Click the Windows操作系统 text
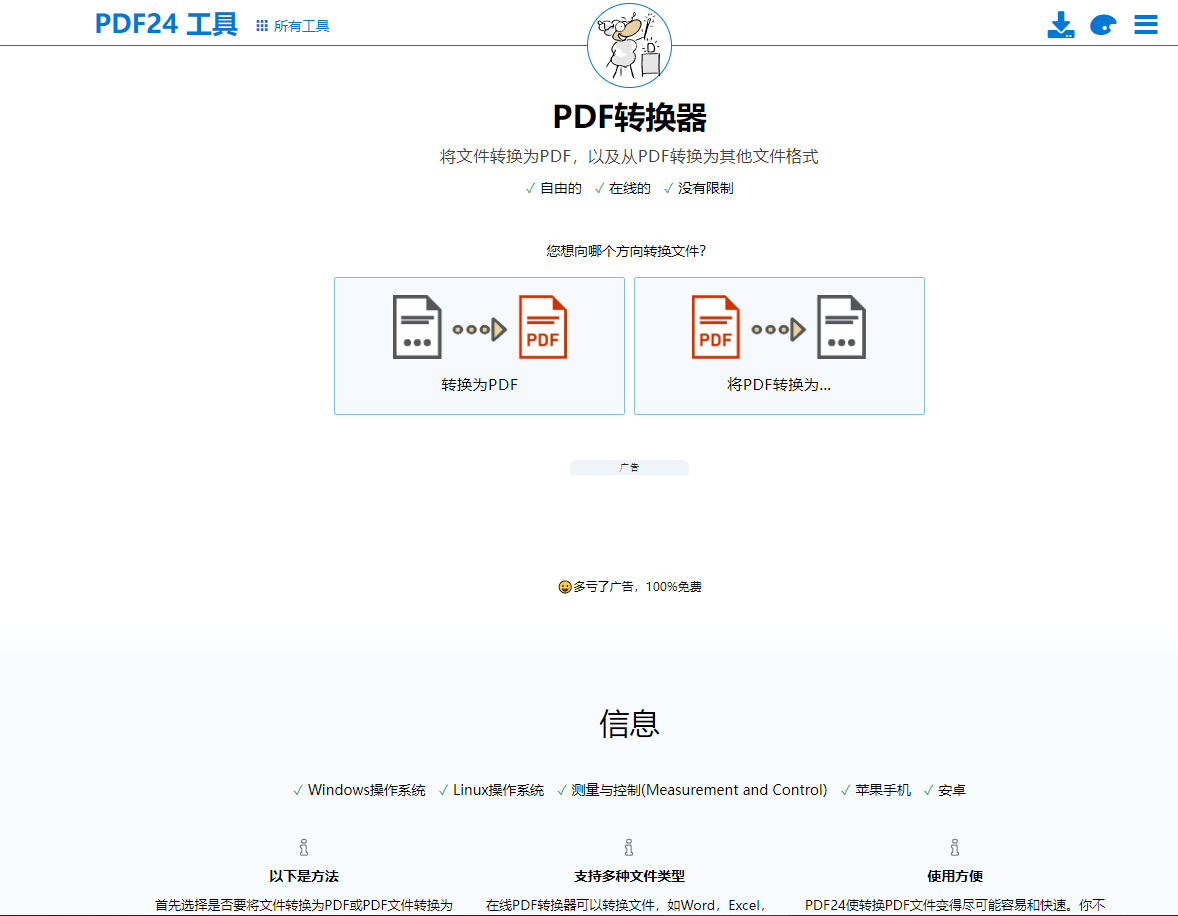Screen dimensions: 1178x916 pyautogui.click(x=367, y=790)
